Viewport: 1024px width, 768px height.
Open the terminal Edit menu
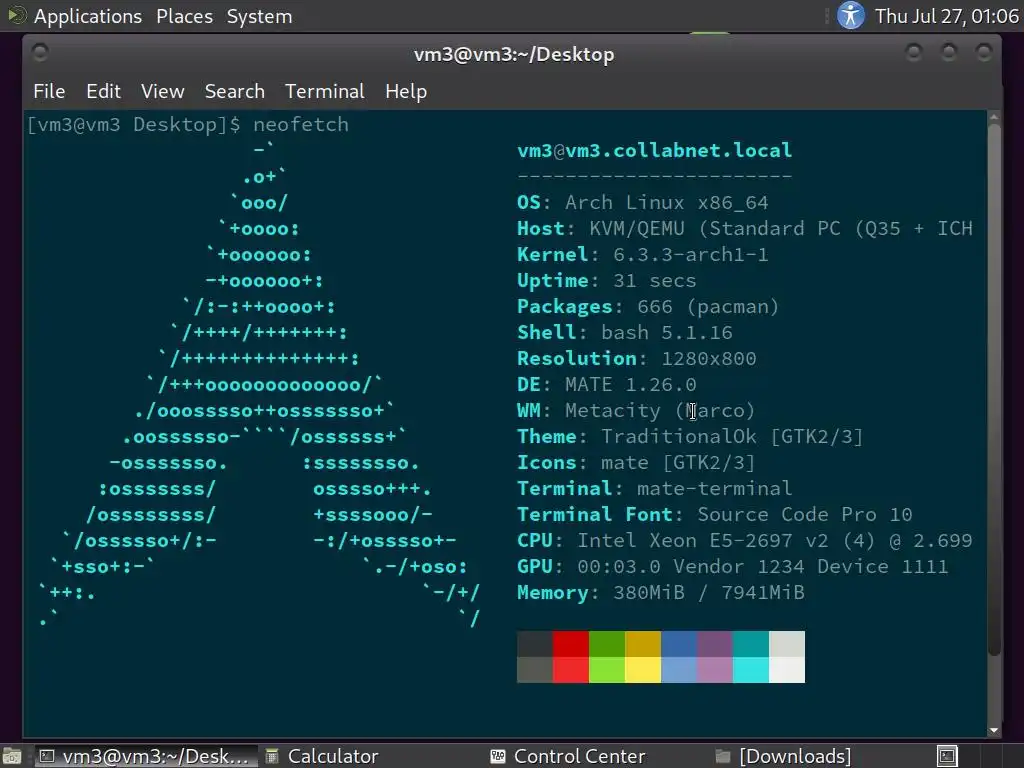pos(103,91)
